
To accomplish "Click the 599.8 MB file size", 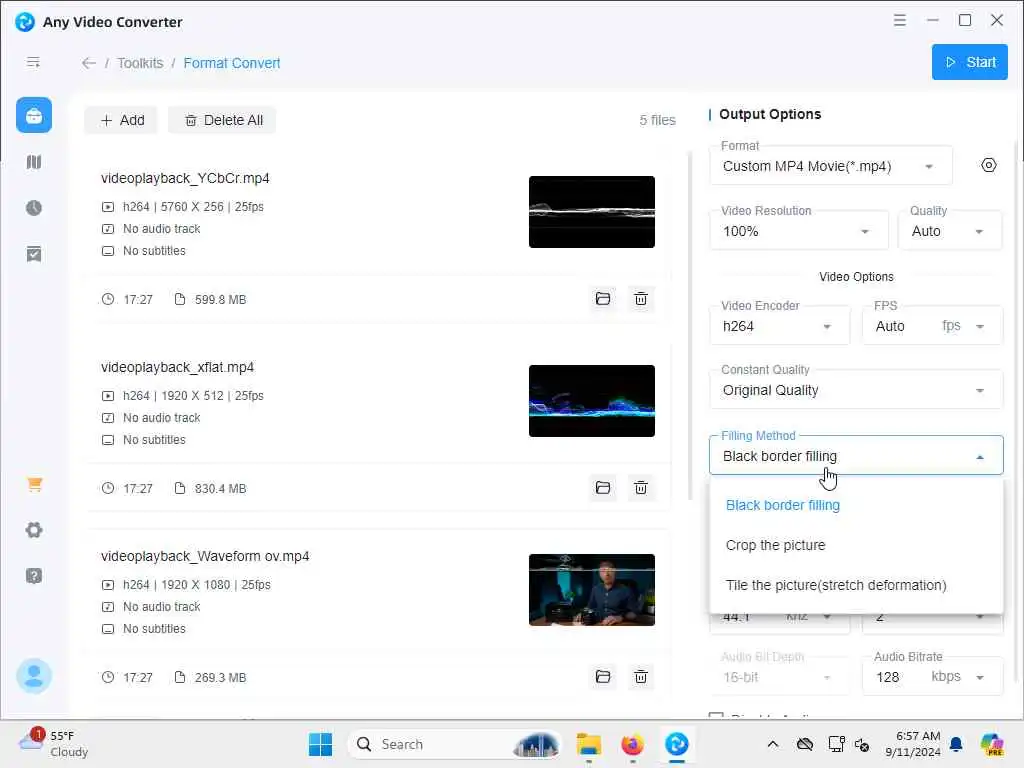I will 220,300.
